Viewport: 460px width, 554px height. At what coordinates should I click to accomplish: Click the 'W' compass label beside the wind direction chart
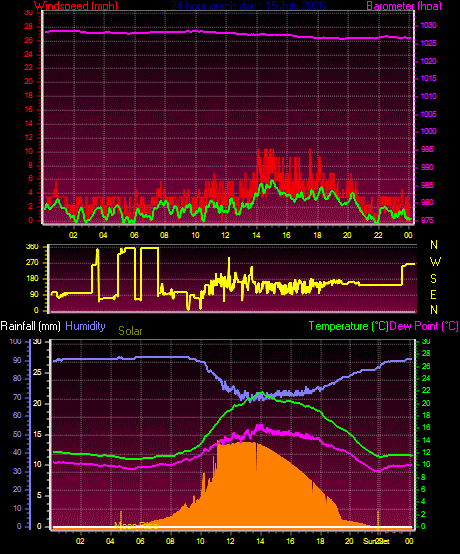pyautogui.click(x=435, y=262)
